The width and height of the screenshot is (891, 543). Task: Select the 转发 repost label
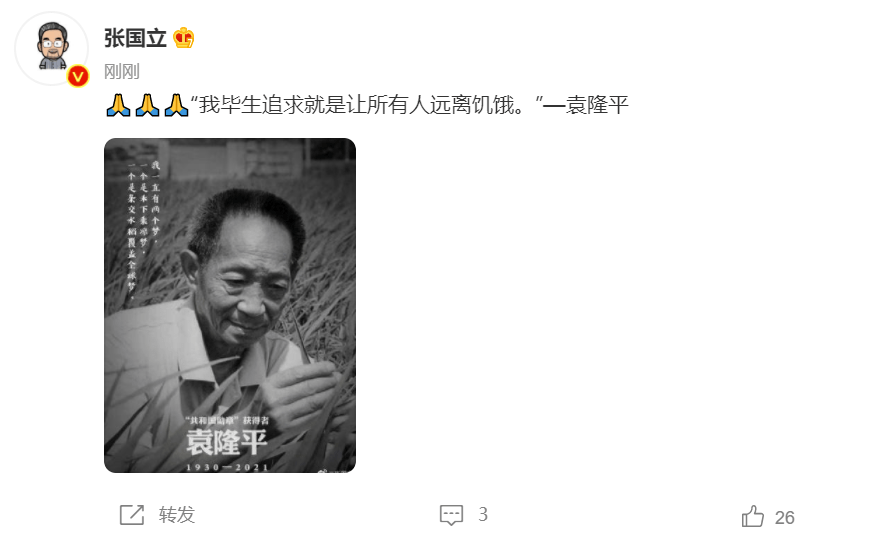click(x=177, y=515)
